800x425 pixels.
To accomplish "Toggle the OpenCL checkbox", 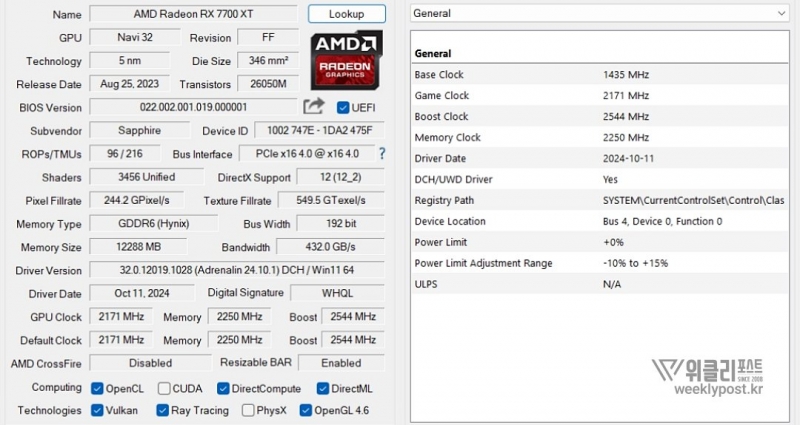I will point(97,388).
